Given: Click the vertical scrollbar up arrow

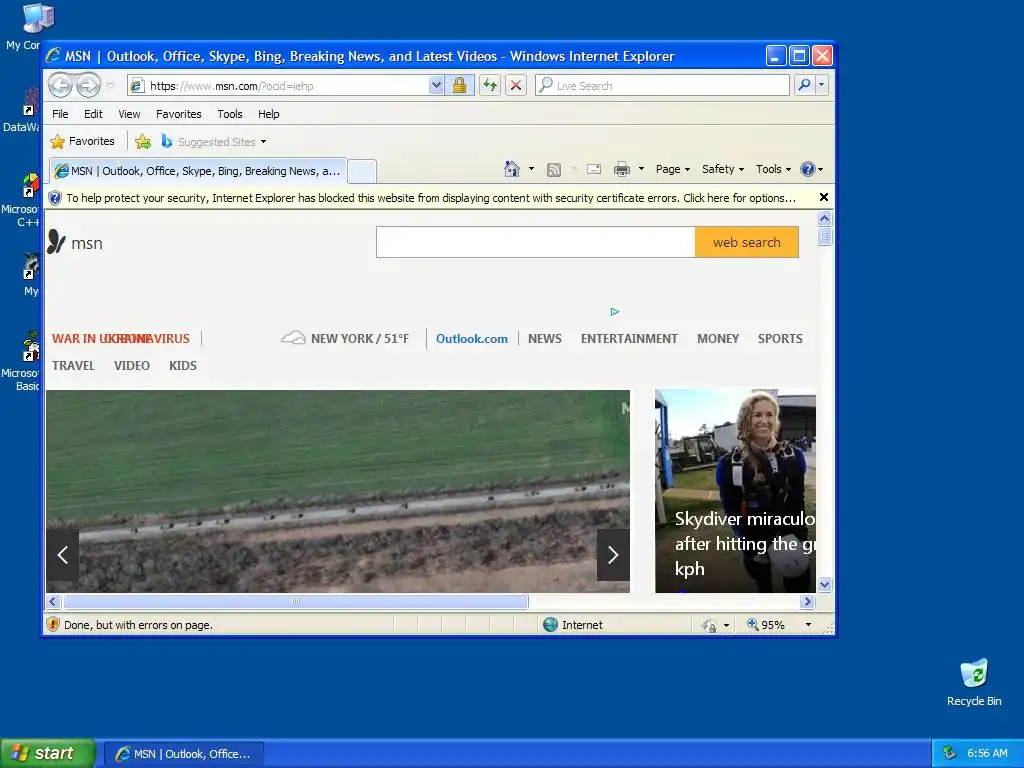Looking at the screenshot, I should point(825,219).
